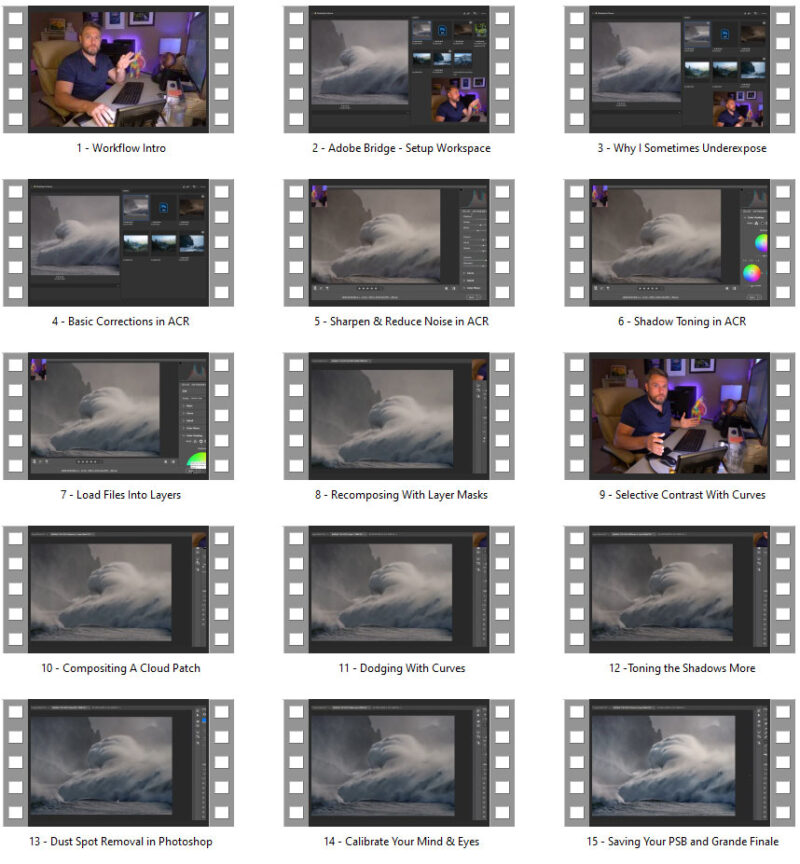Image resolution: width=800 pixels, height=864 pixels.
Task: Select the 'Sharpen & Reduce Noise in ACR' thumbnail
Action: (400, 242)
